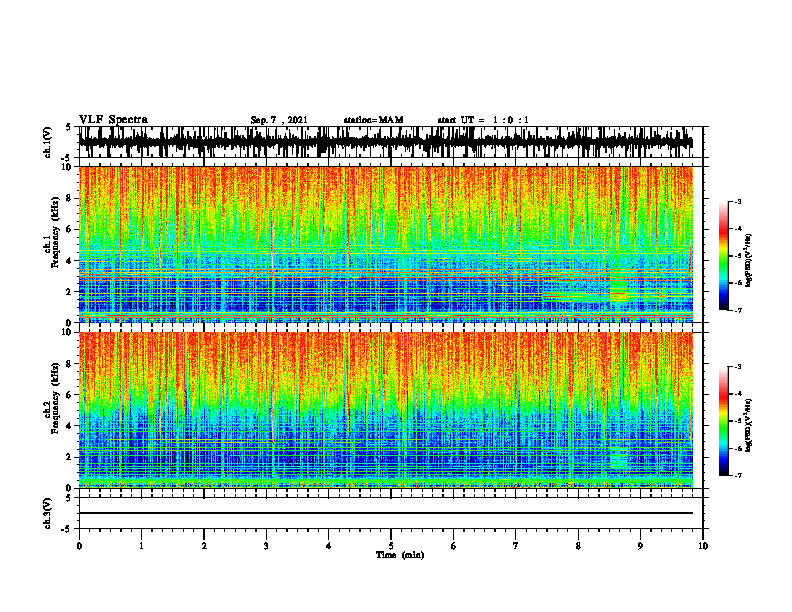
Task: Click the "8" kHz tick on ch.1 frequency axis
Action: 70,198
